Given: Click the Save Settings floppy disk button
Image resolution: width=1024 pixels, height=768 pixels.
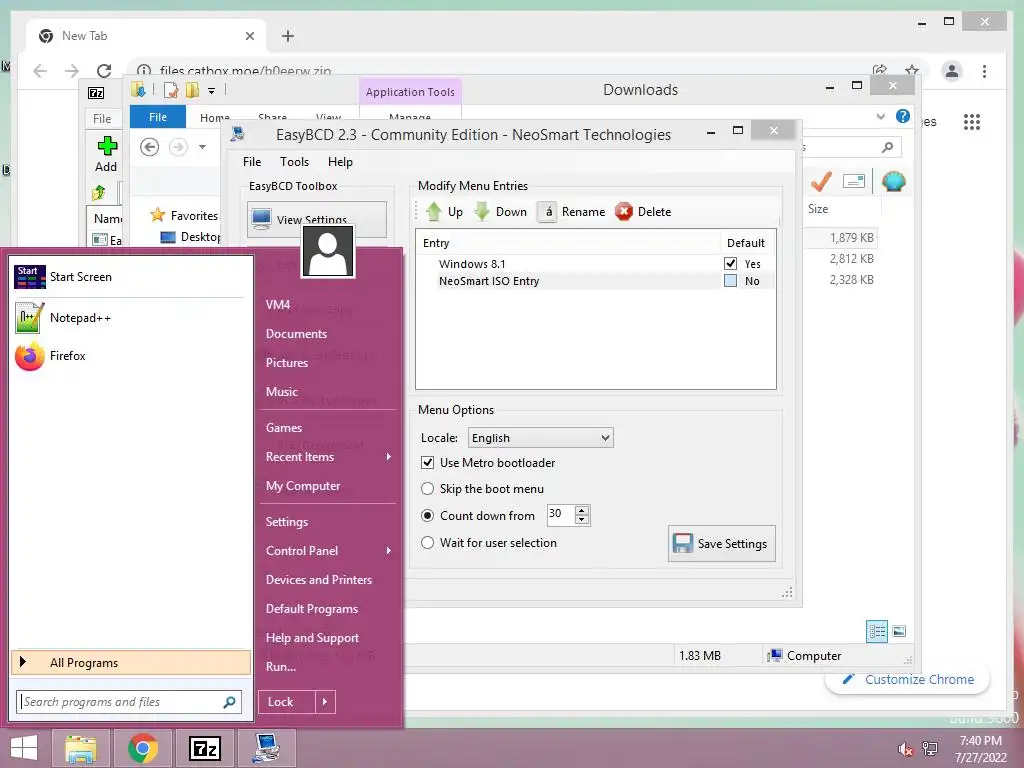Looking at the screenshot, I should [x=722, y=543].
